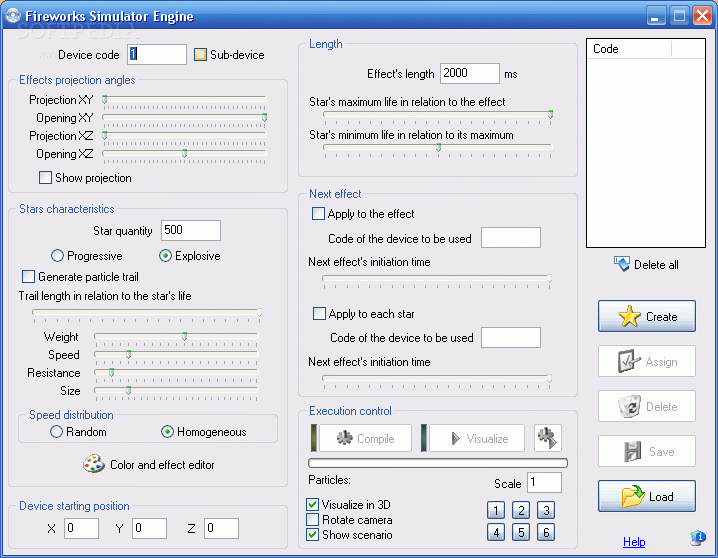Click the Device code input field

click(157, 54)
